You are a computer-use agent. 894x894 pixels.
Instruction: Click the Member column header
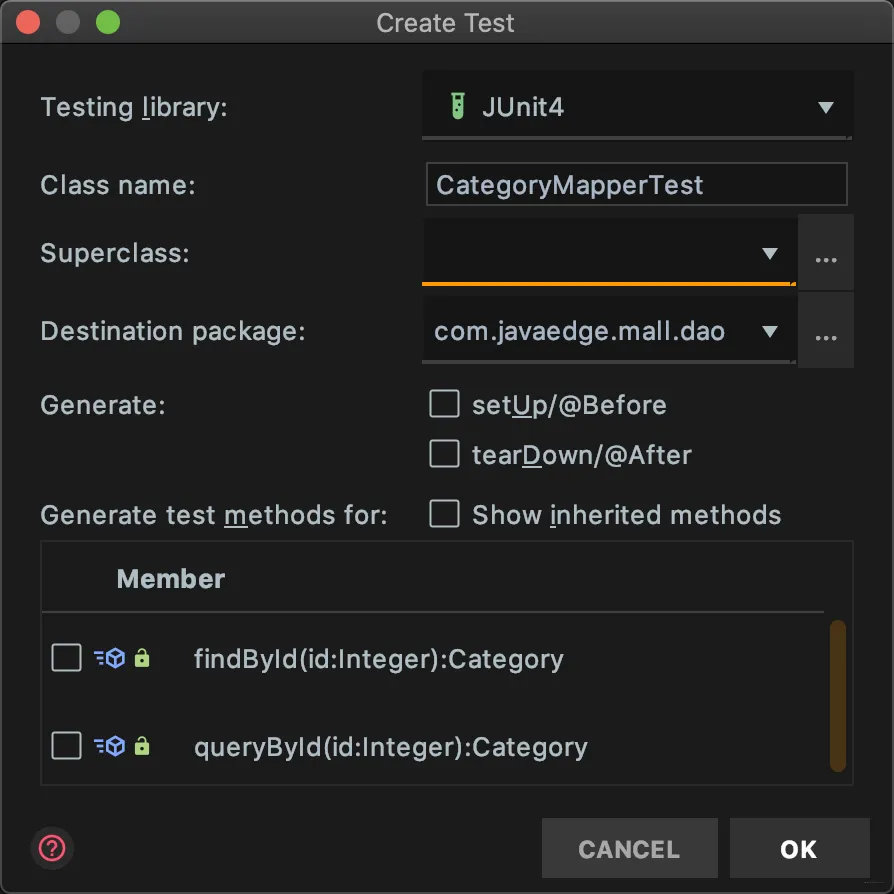pyautogui.click(x=171, y=579)
